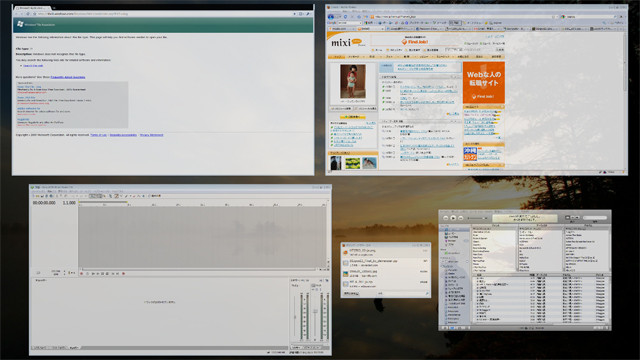
Task: Click the address bar in the Windows File Association browser
Action: coord(163,14)
